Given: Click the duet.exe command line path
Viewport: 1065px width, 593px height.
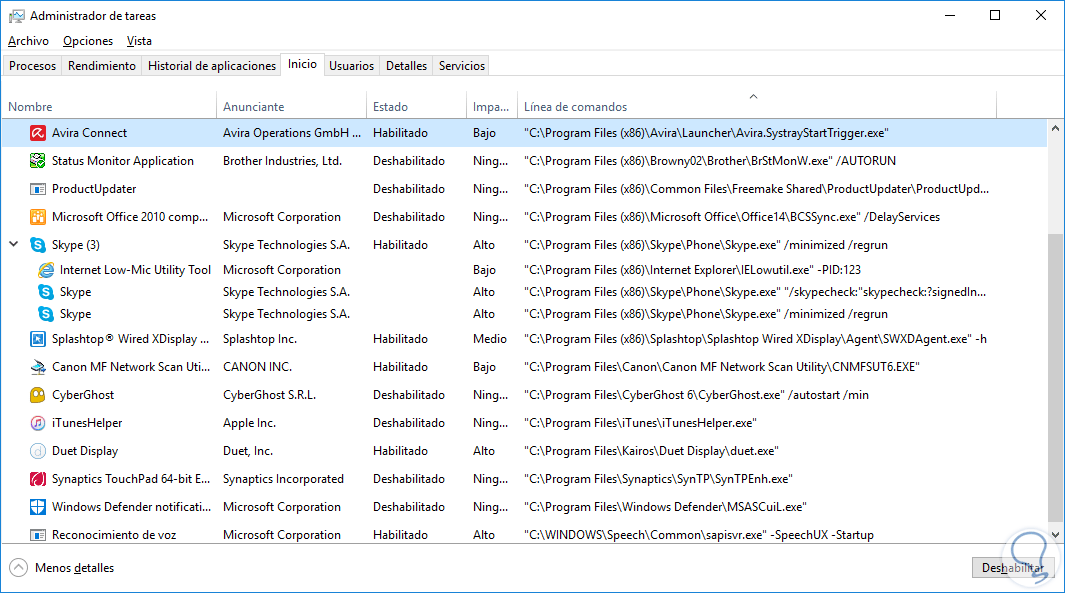Looking at the screenshot, I should point(651,451).
